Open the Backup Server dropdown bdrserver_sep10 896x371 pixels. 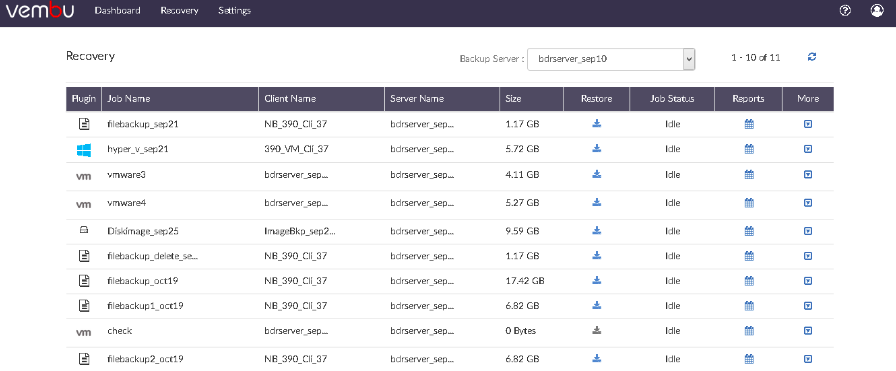click(x=611, y=59)
